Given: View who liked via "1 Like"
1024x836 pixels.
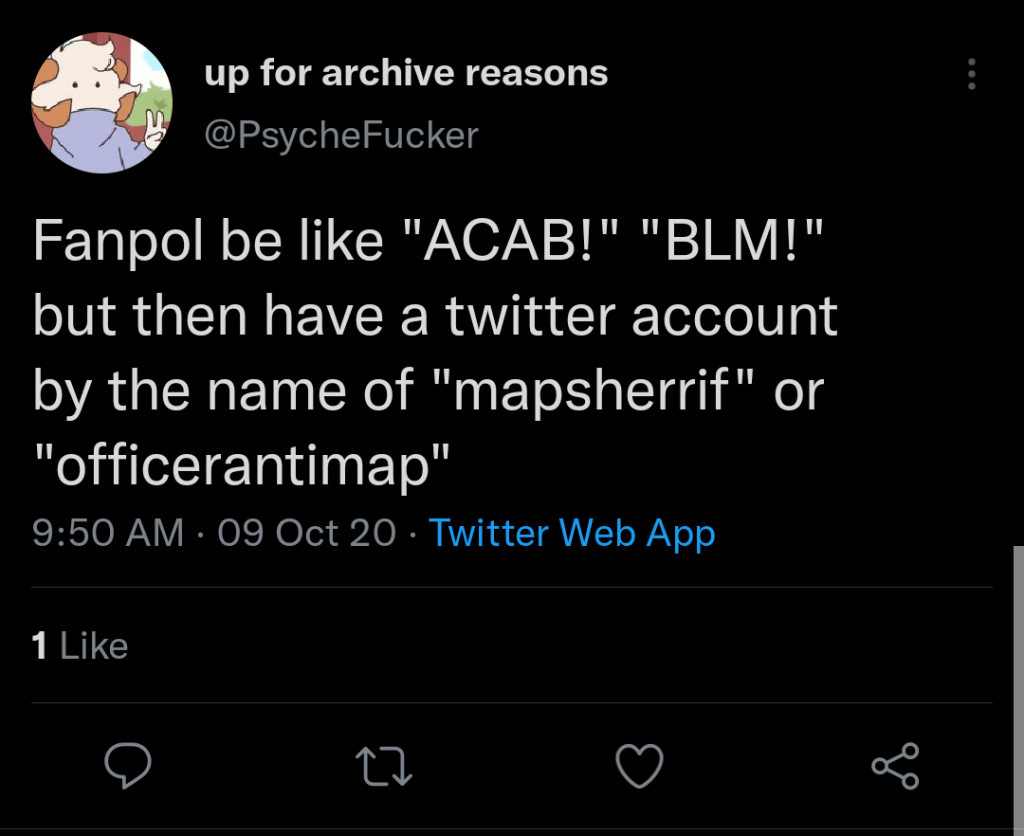Looking at the screenshot, I should coord(80,646).
